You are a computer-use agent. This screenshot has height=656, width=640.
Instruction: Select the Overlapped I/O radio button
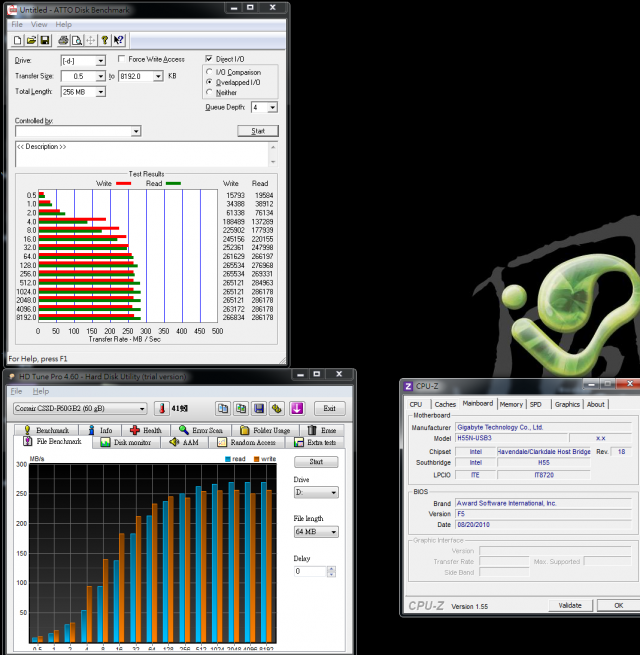tap(209, 82)
